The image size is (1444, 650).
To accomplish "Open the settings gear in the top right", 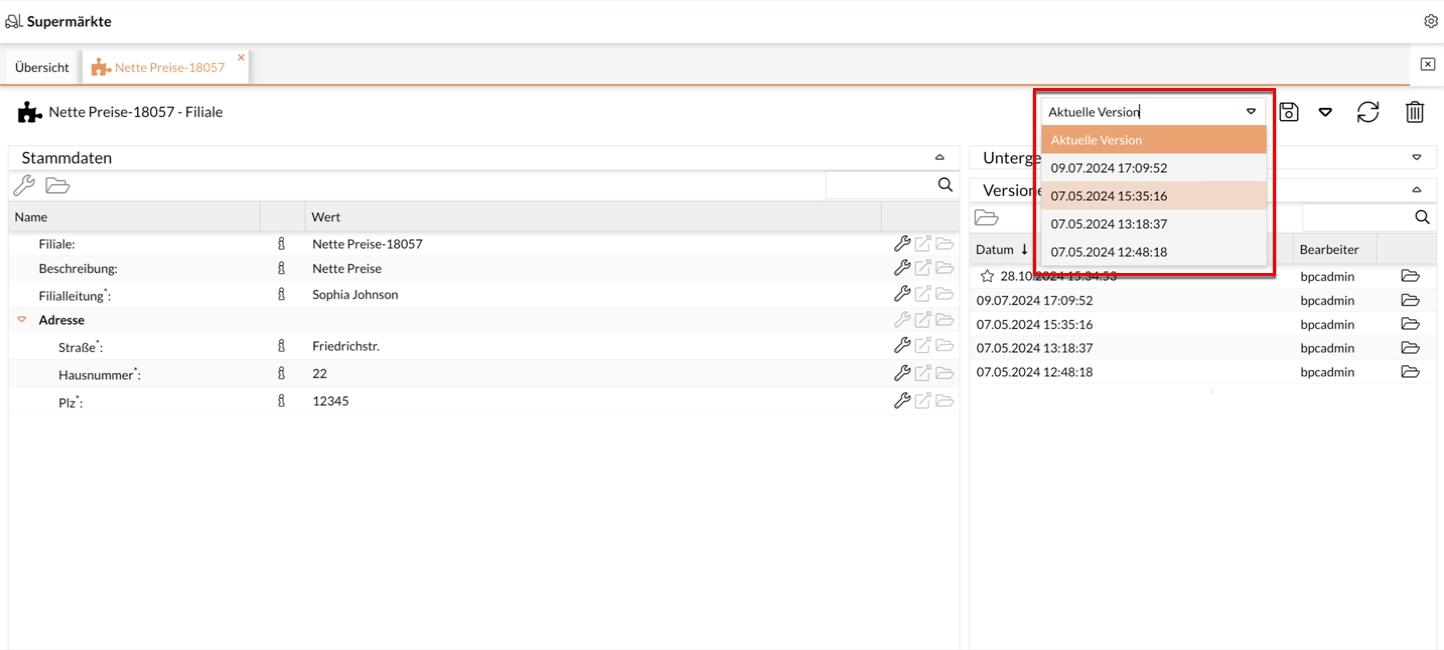I will point(1430,21).
